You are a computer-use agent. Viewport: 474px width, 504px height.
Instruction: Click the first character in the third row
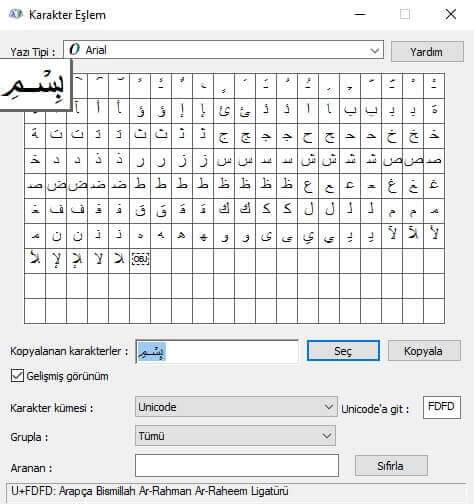click(x=35, y=136)
